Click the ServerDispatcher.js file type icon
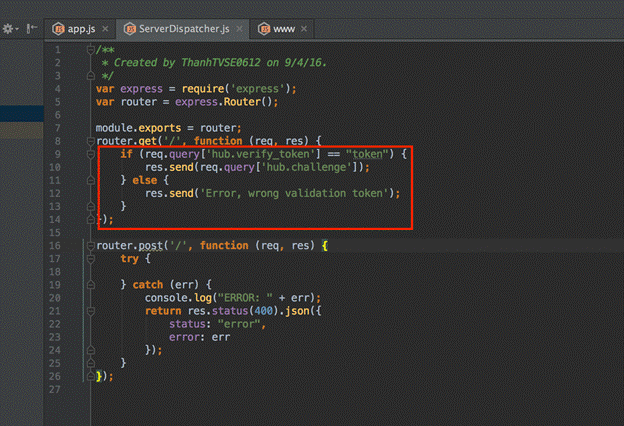This screenshot has width=624, height=426. point(130,29)
